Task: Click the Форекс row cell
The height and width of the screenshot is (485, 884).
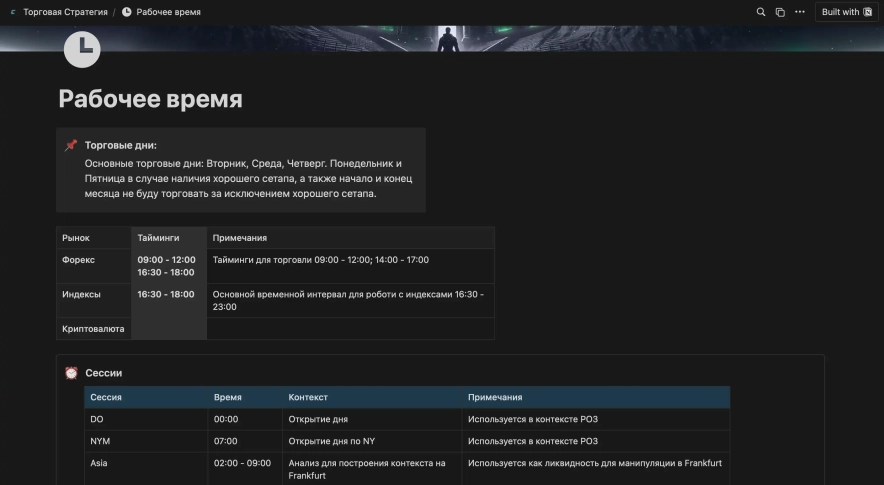Action: pos(79,260)
